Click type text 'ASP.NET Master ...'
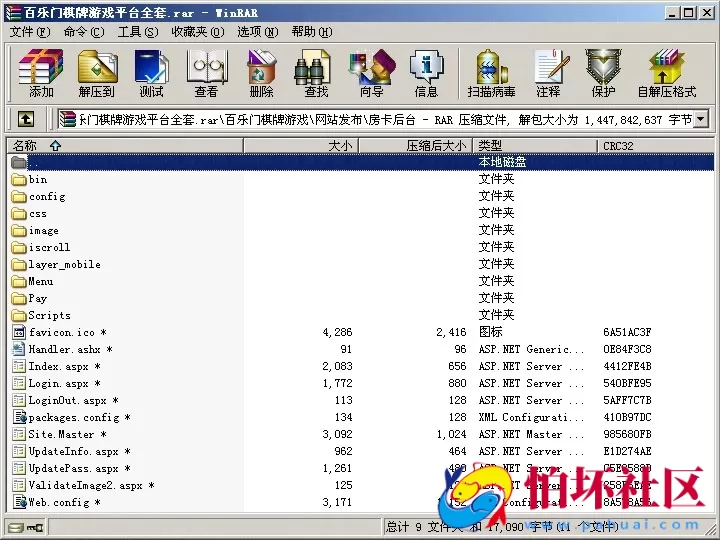The width and height of the screenshot is (720, 540). [531, 434]
